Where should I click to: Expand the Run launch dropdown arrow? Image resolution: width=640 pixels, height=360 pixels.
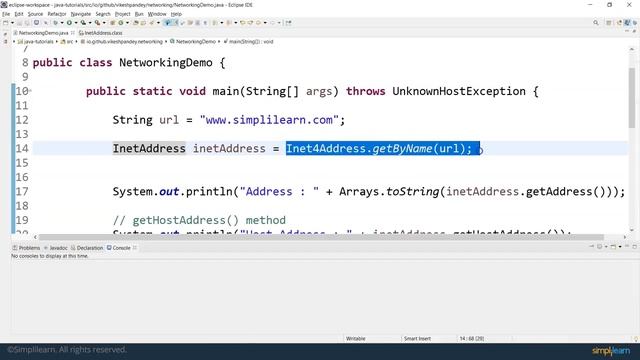pos(76,23)
